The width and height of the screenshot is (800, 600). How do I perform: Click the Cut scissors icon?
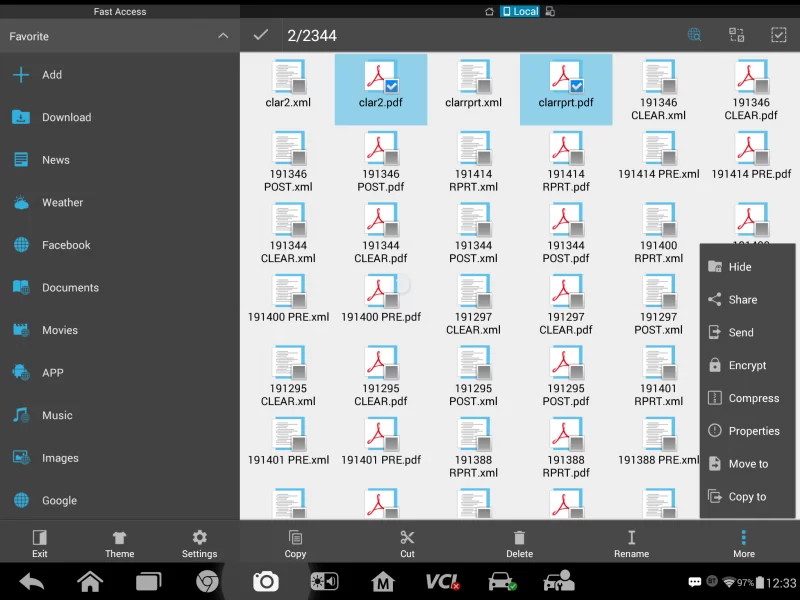point(407,538)
